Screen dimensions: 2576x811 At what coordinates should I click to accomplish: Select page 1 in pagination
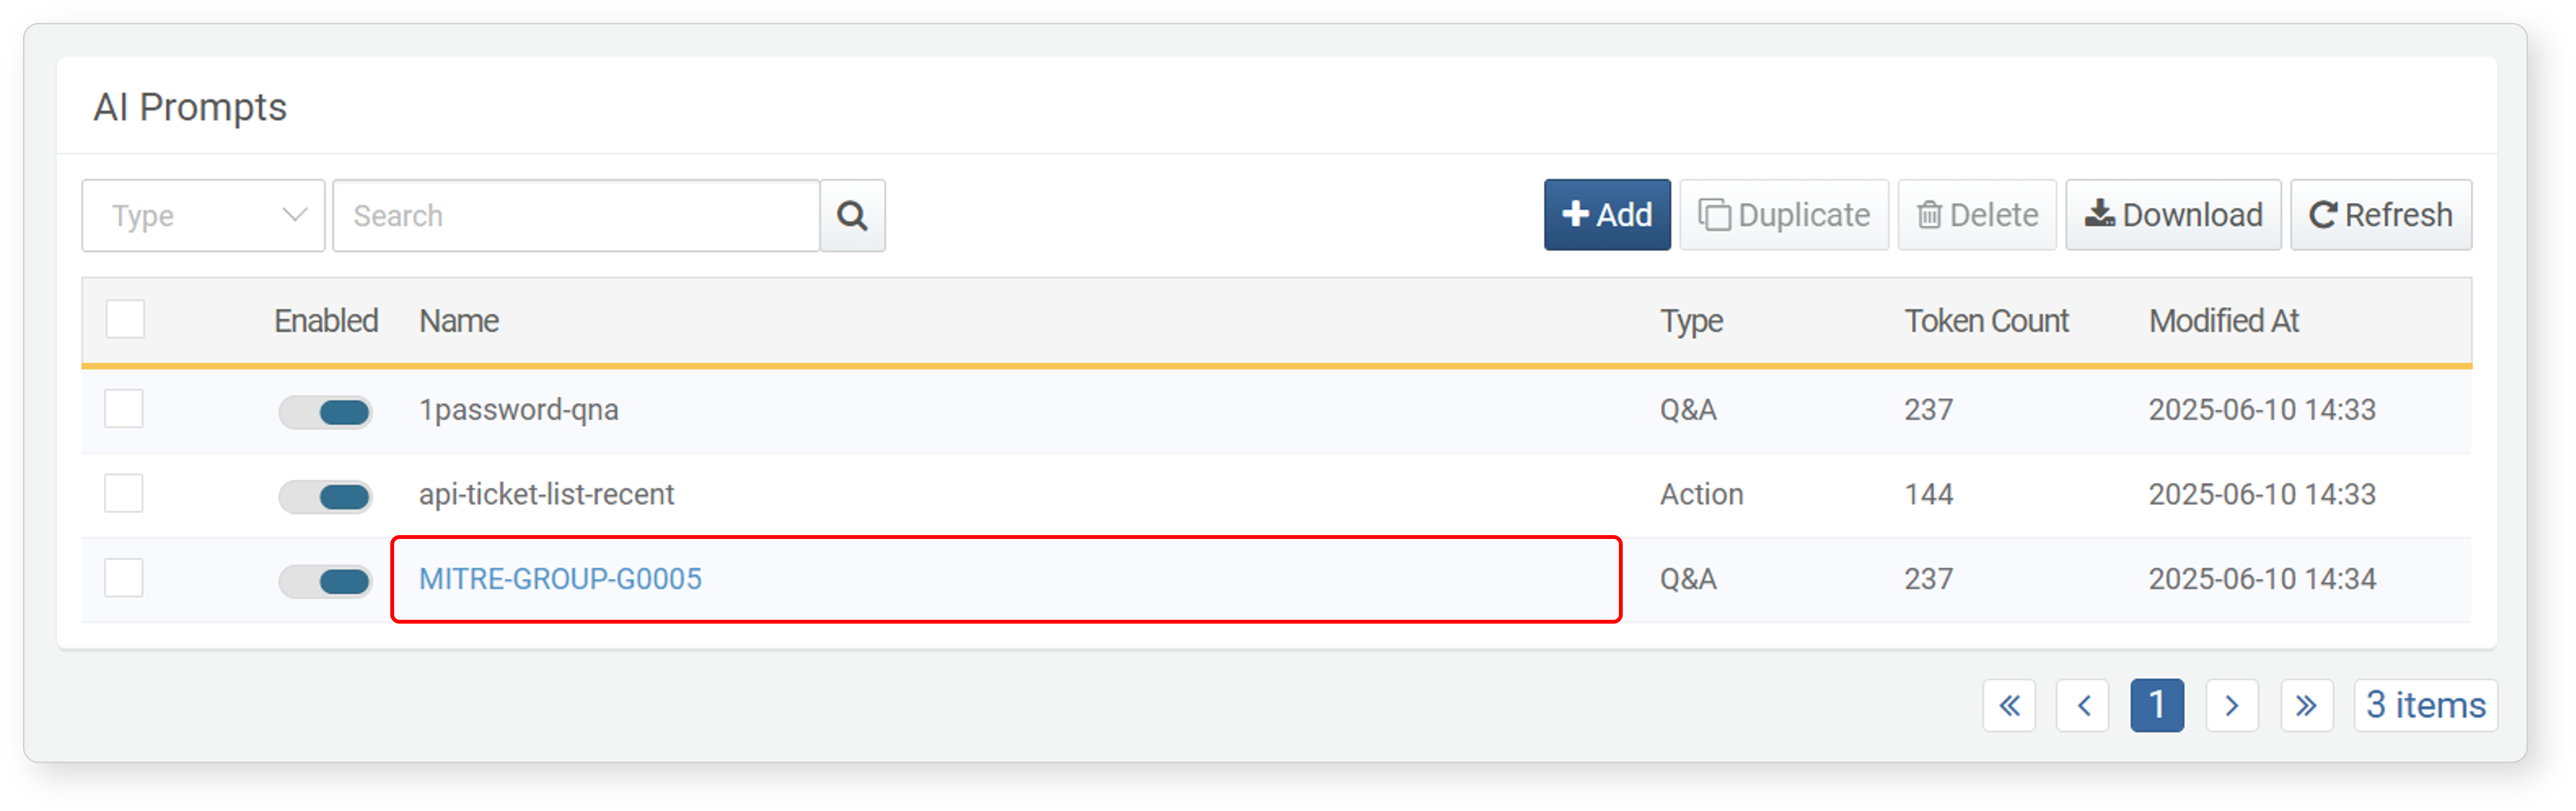(x=2157, y=706)
